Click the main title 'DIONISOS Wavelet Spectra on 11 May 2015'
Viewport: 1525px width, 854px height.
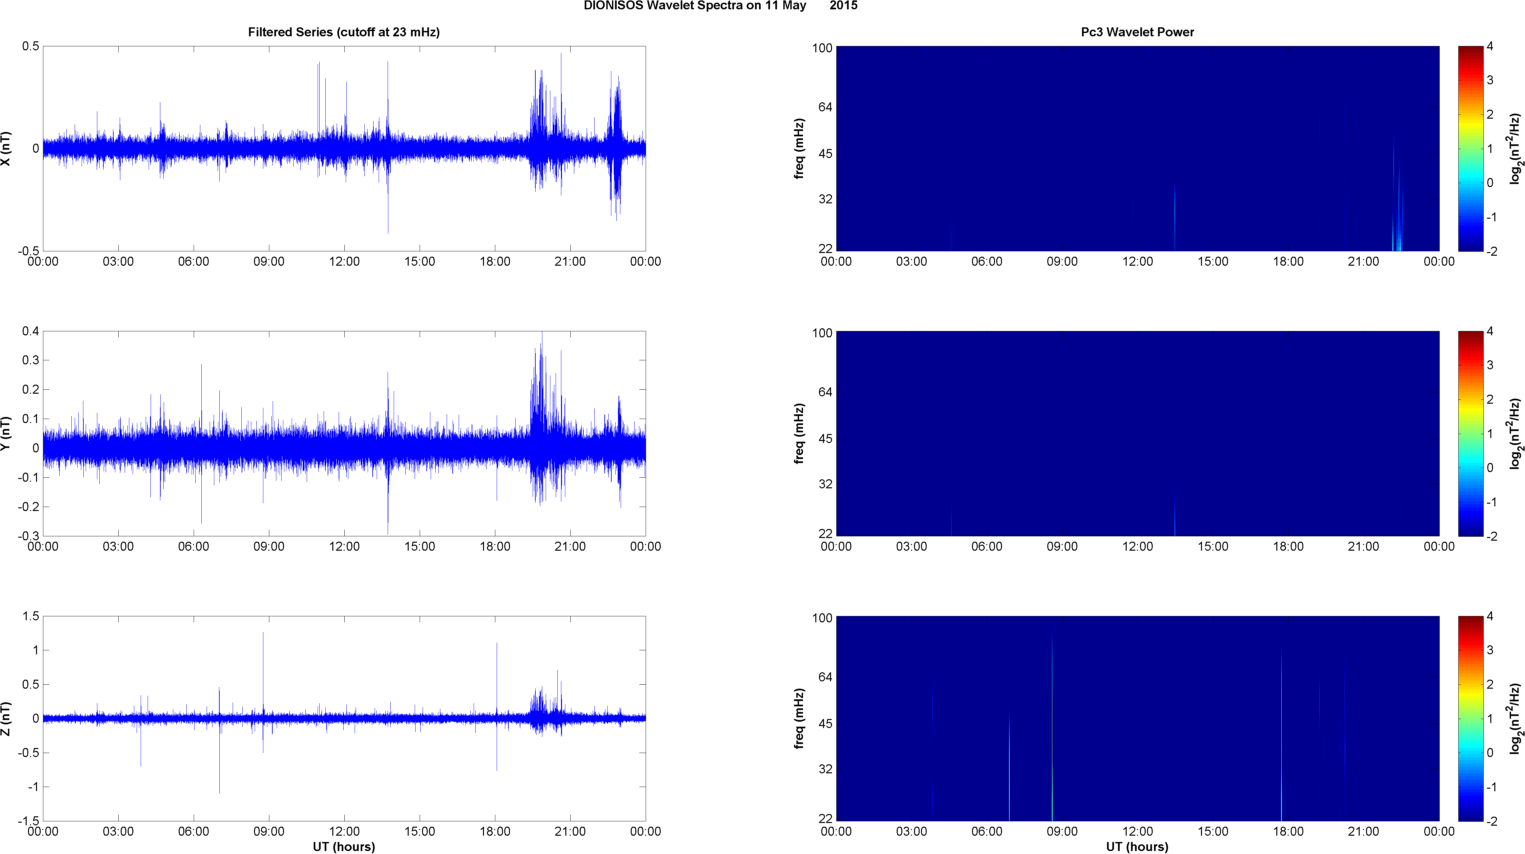[x=720, y=6]
